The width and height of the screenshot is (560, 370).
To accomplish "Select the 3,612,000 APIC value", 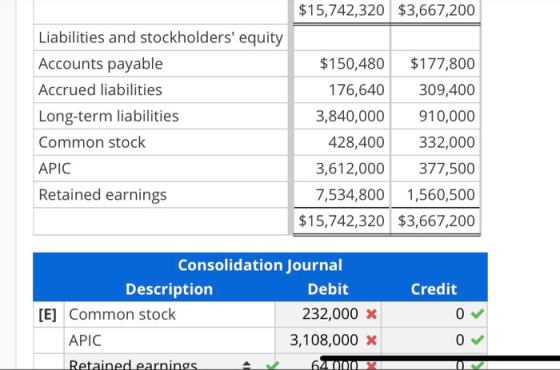I will tap(350, 169).
